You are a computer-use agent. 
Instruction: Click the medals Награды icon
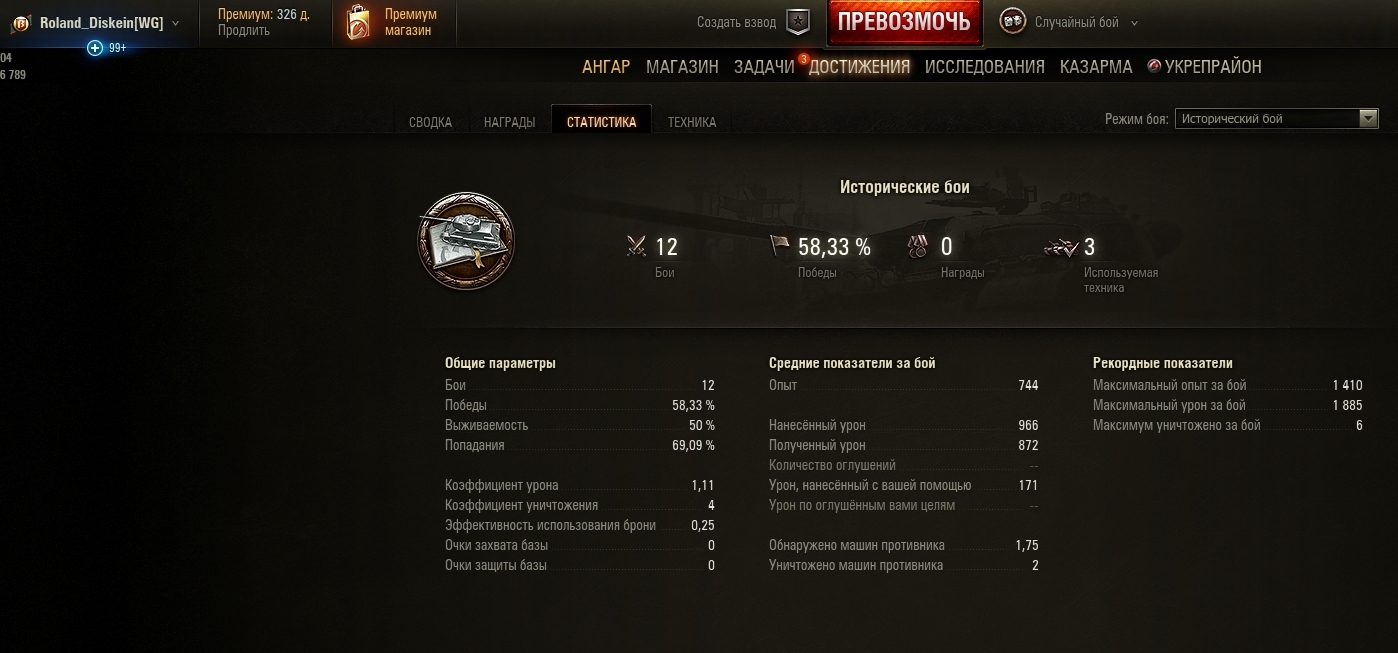(x=919, y=246)
